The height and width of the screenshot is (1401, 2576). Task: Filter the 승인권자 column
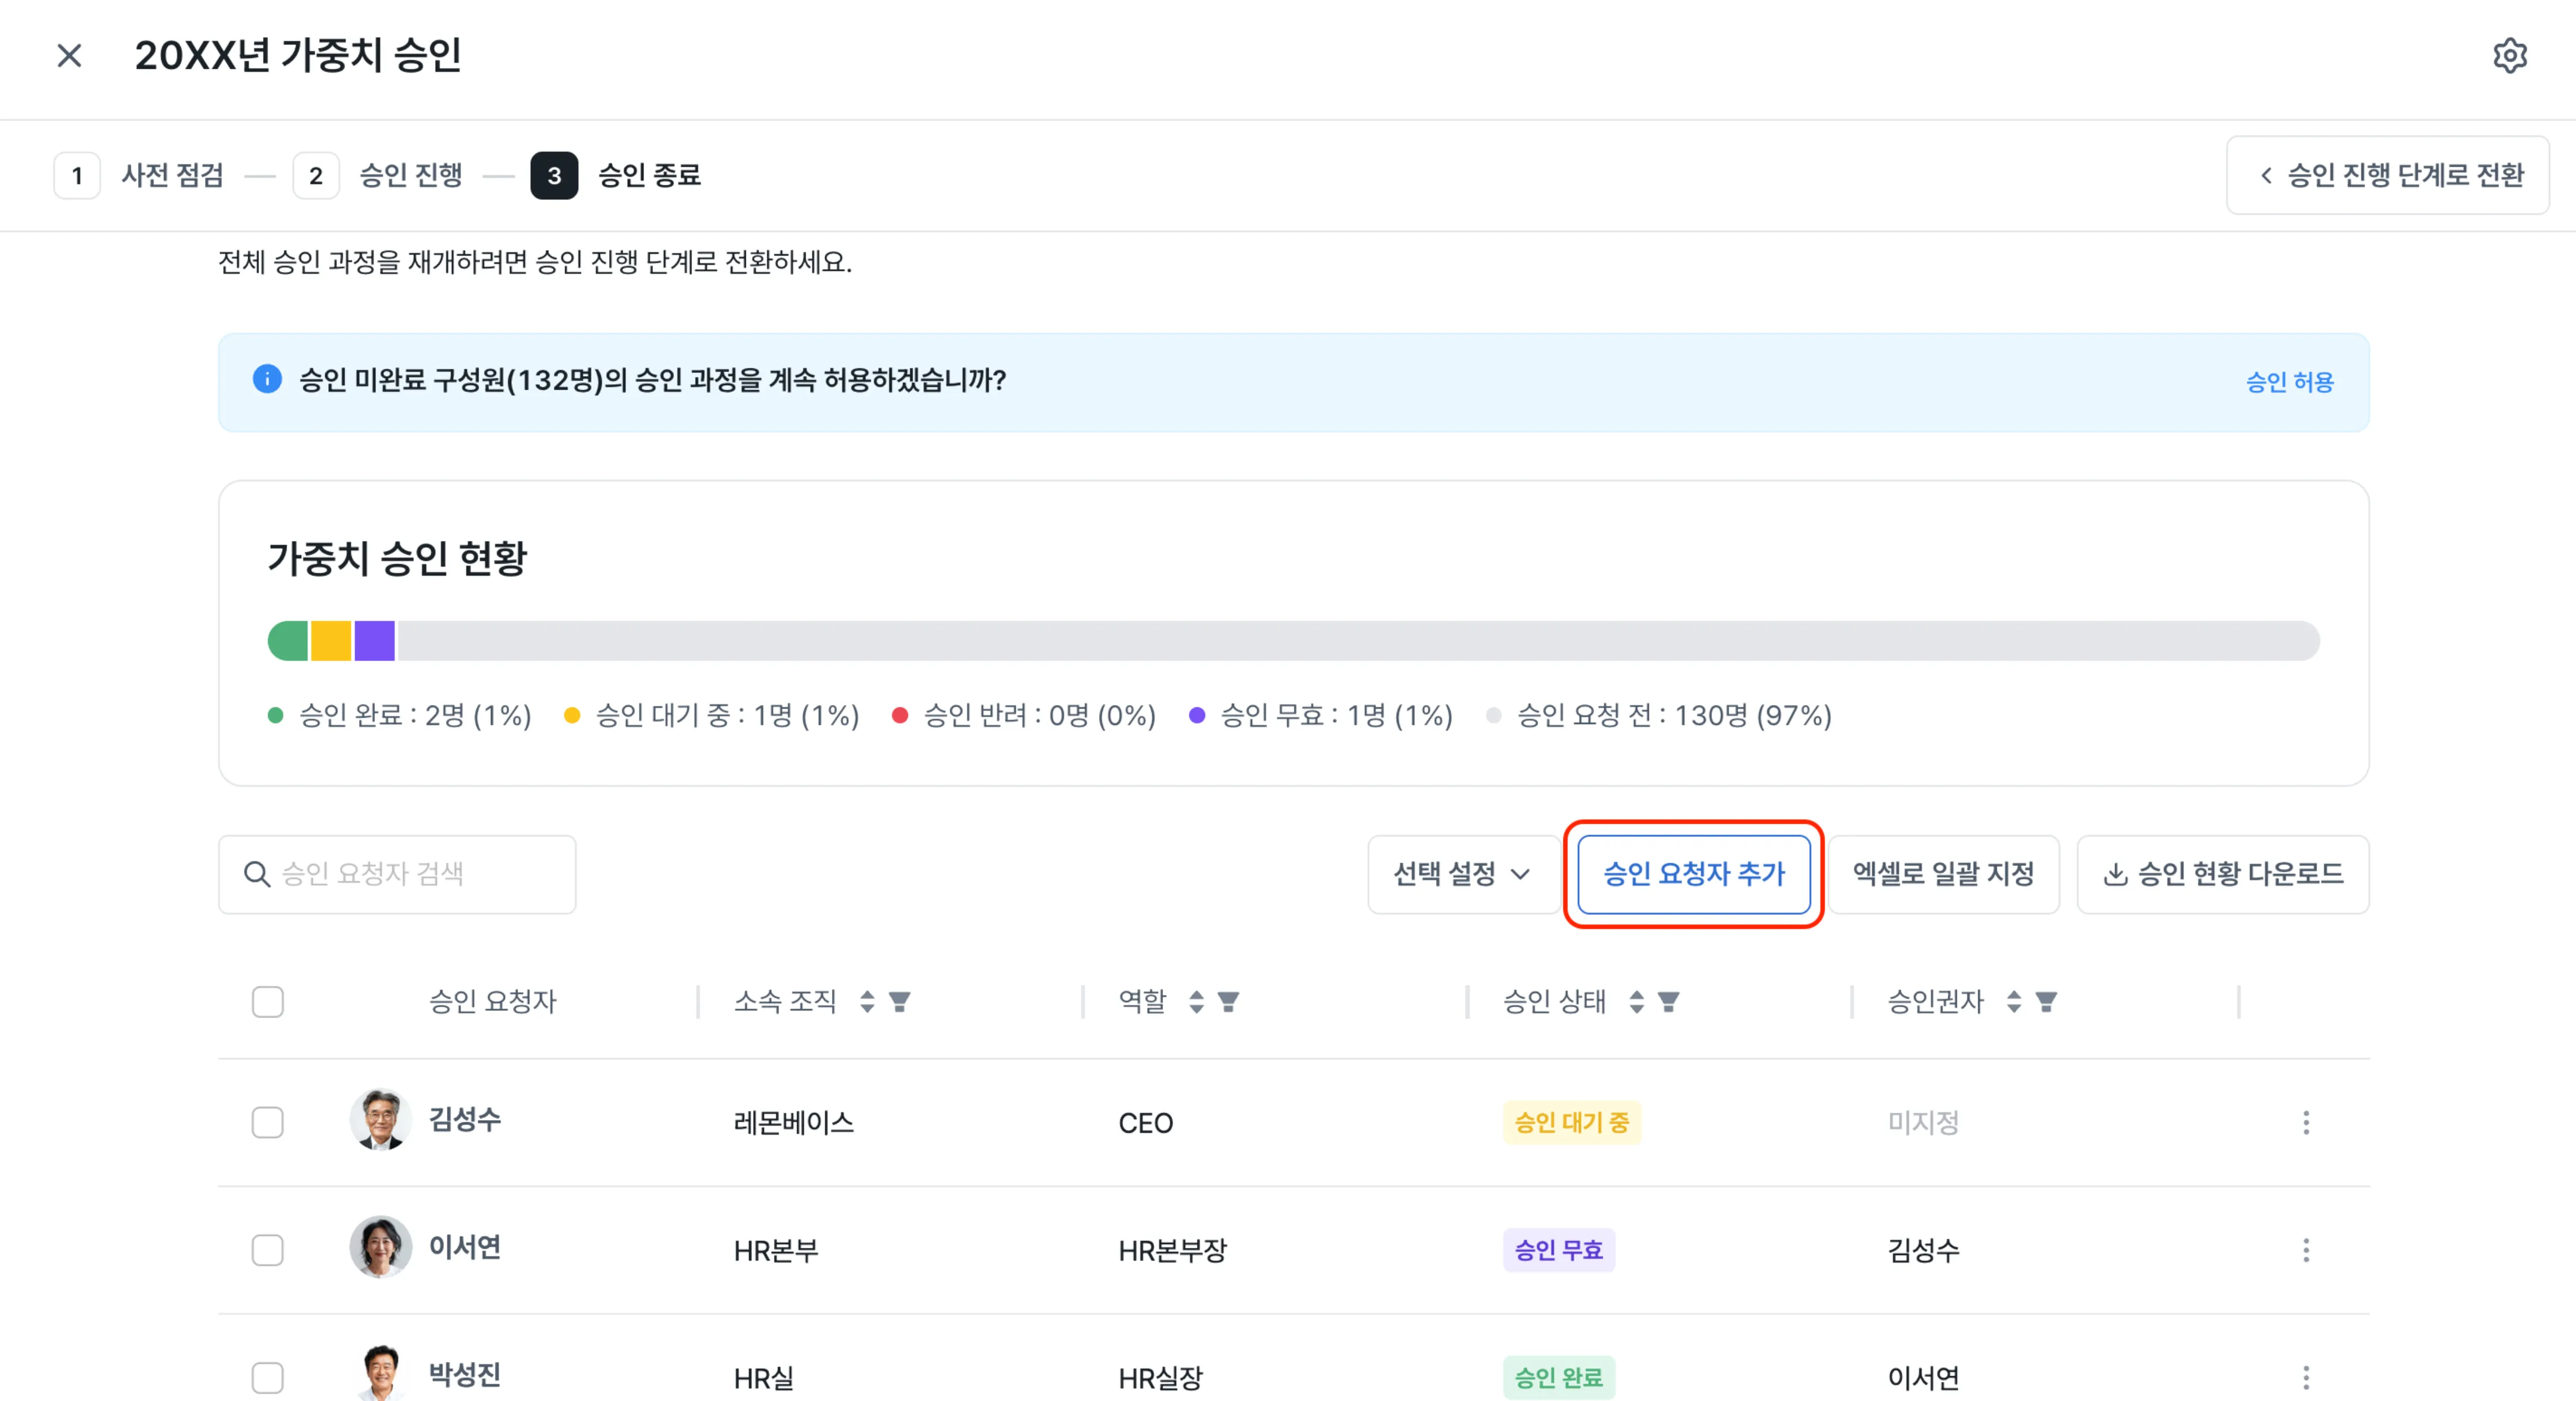point(2046,1002)
